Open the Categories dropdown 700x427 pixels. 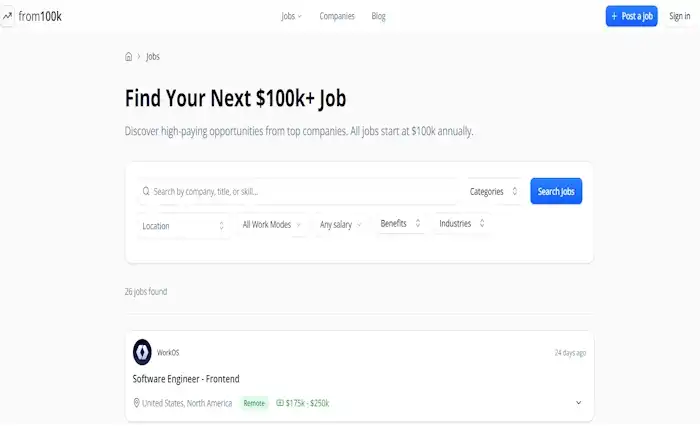493,192
